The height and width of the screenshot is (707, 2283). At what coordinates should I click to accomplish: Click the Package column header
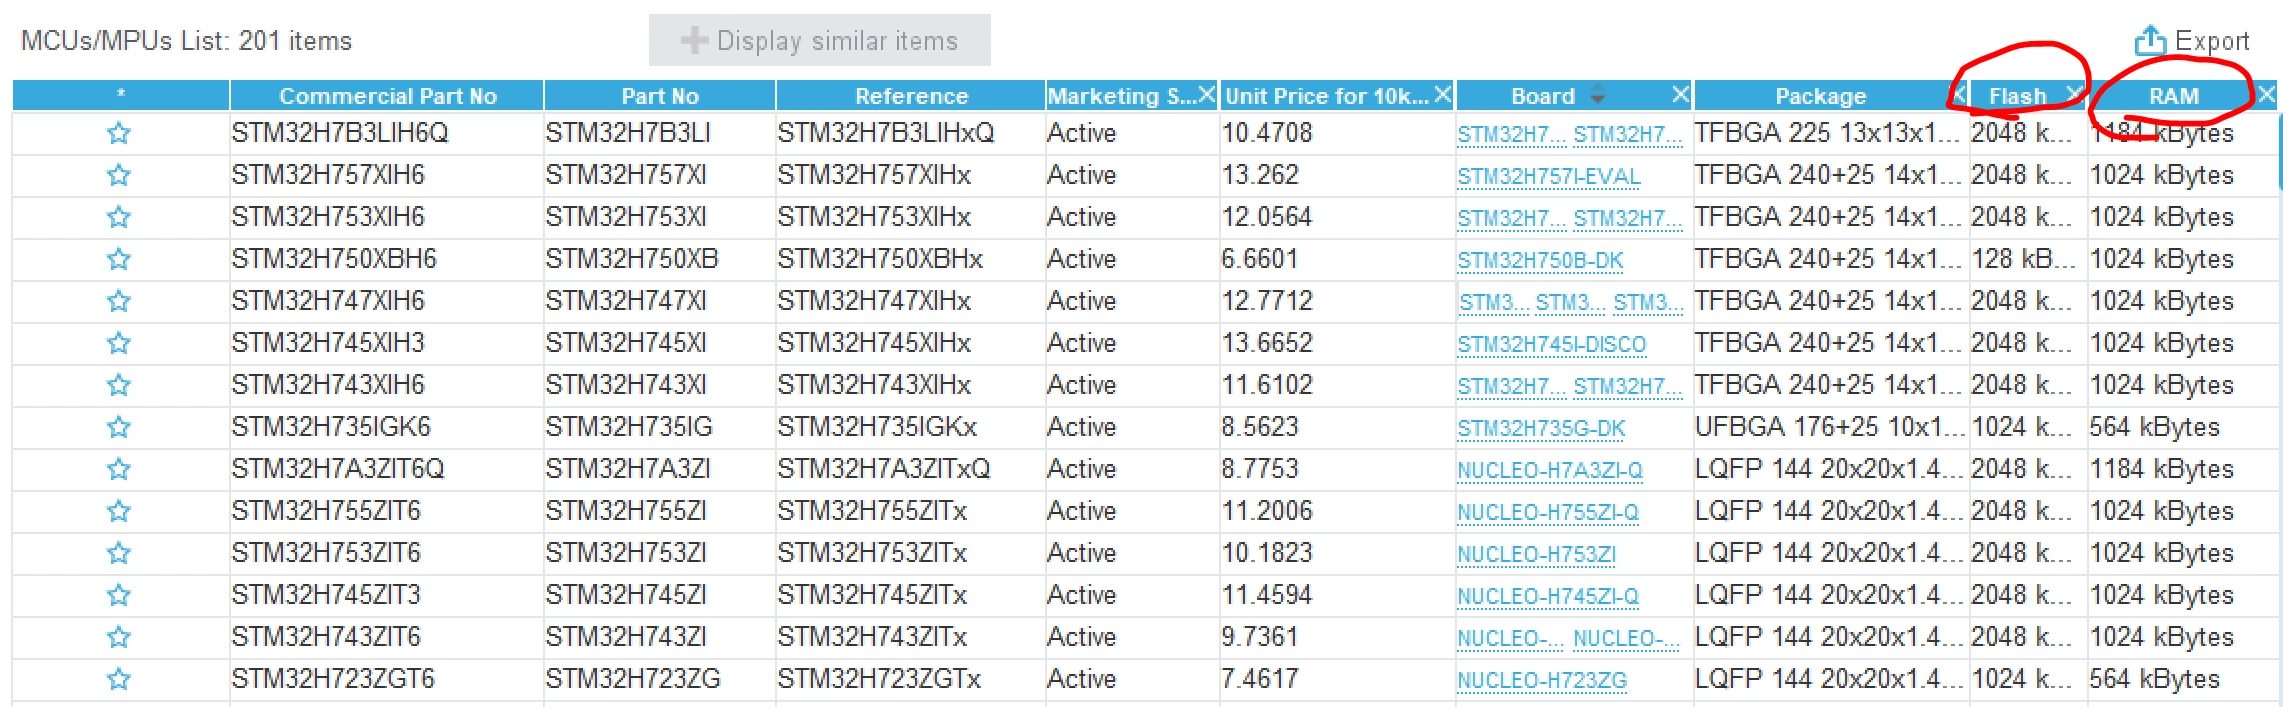coord(1820,96)
